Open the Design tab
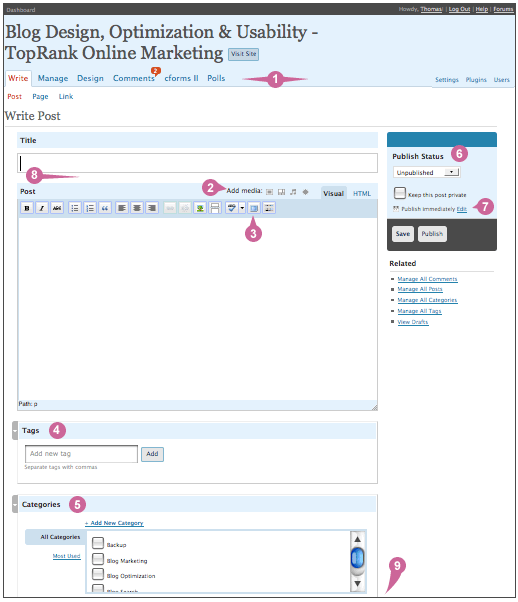Screen dimensions: 518x602 pos(90,78)
